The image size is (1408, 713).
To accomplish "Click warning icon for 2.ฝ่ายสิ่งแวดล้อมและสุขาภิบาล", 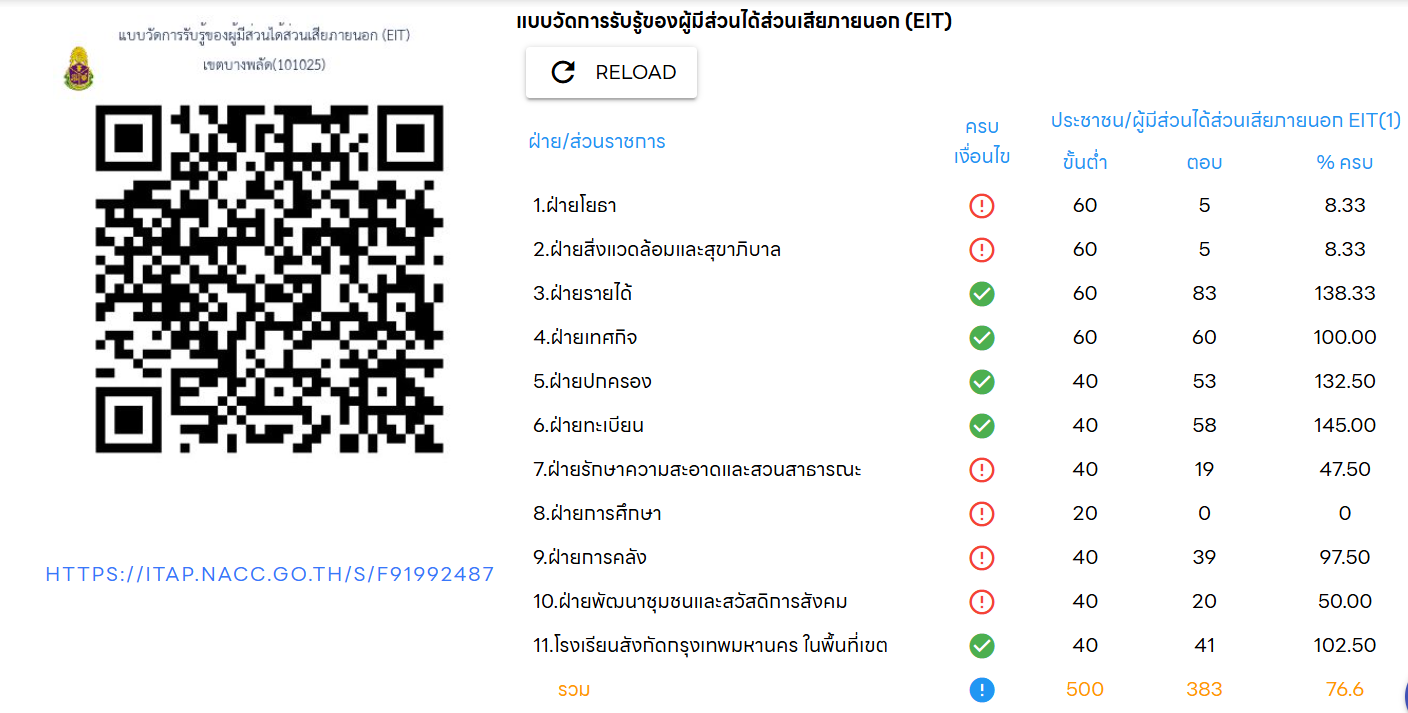I will (982, 250).
